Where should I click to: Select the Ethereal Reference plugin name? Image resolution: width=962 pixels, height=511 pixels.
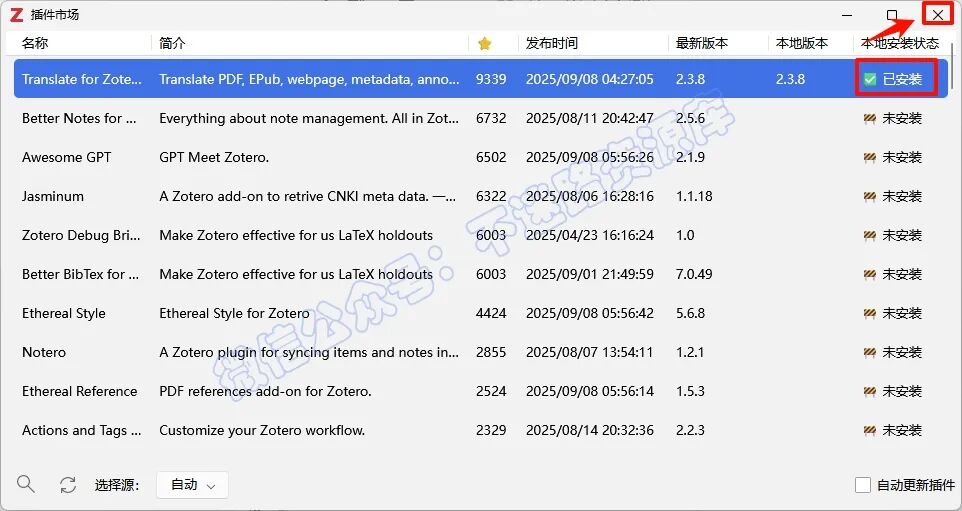click(x=80, y=391)
